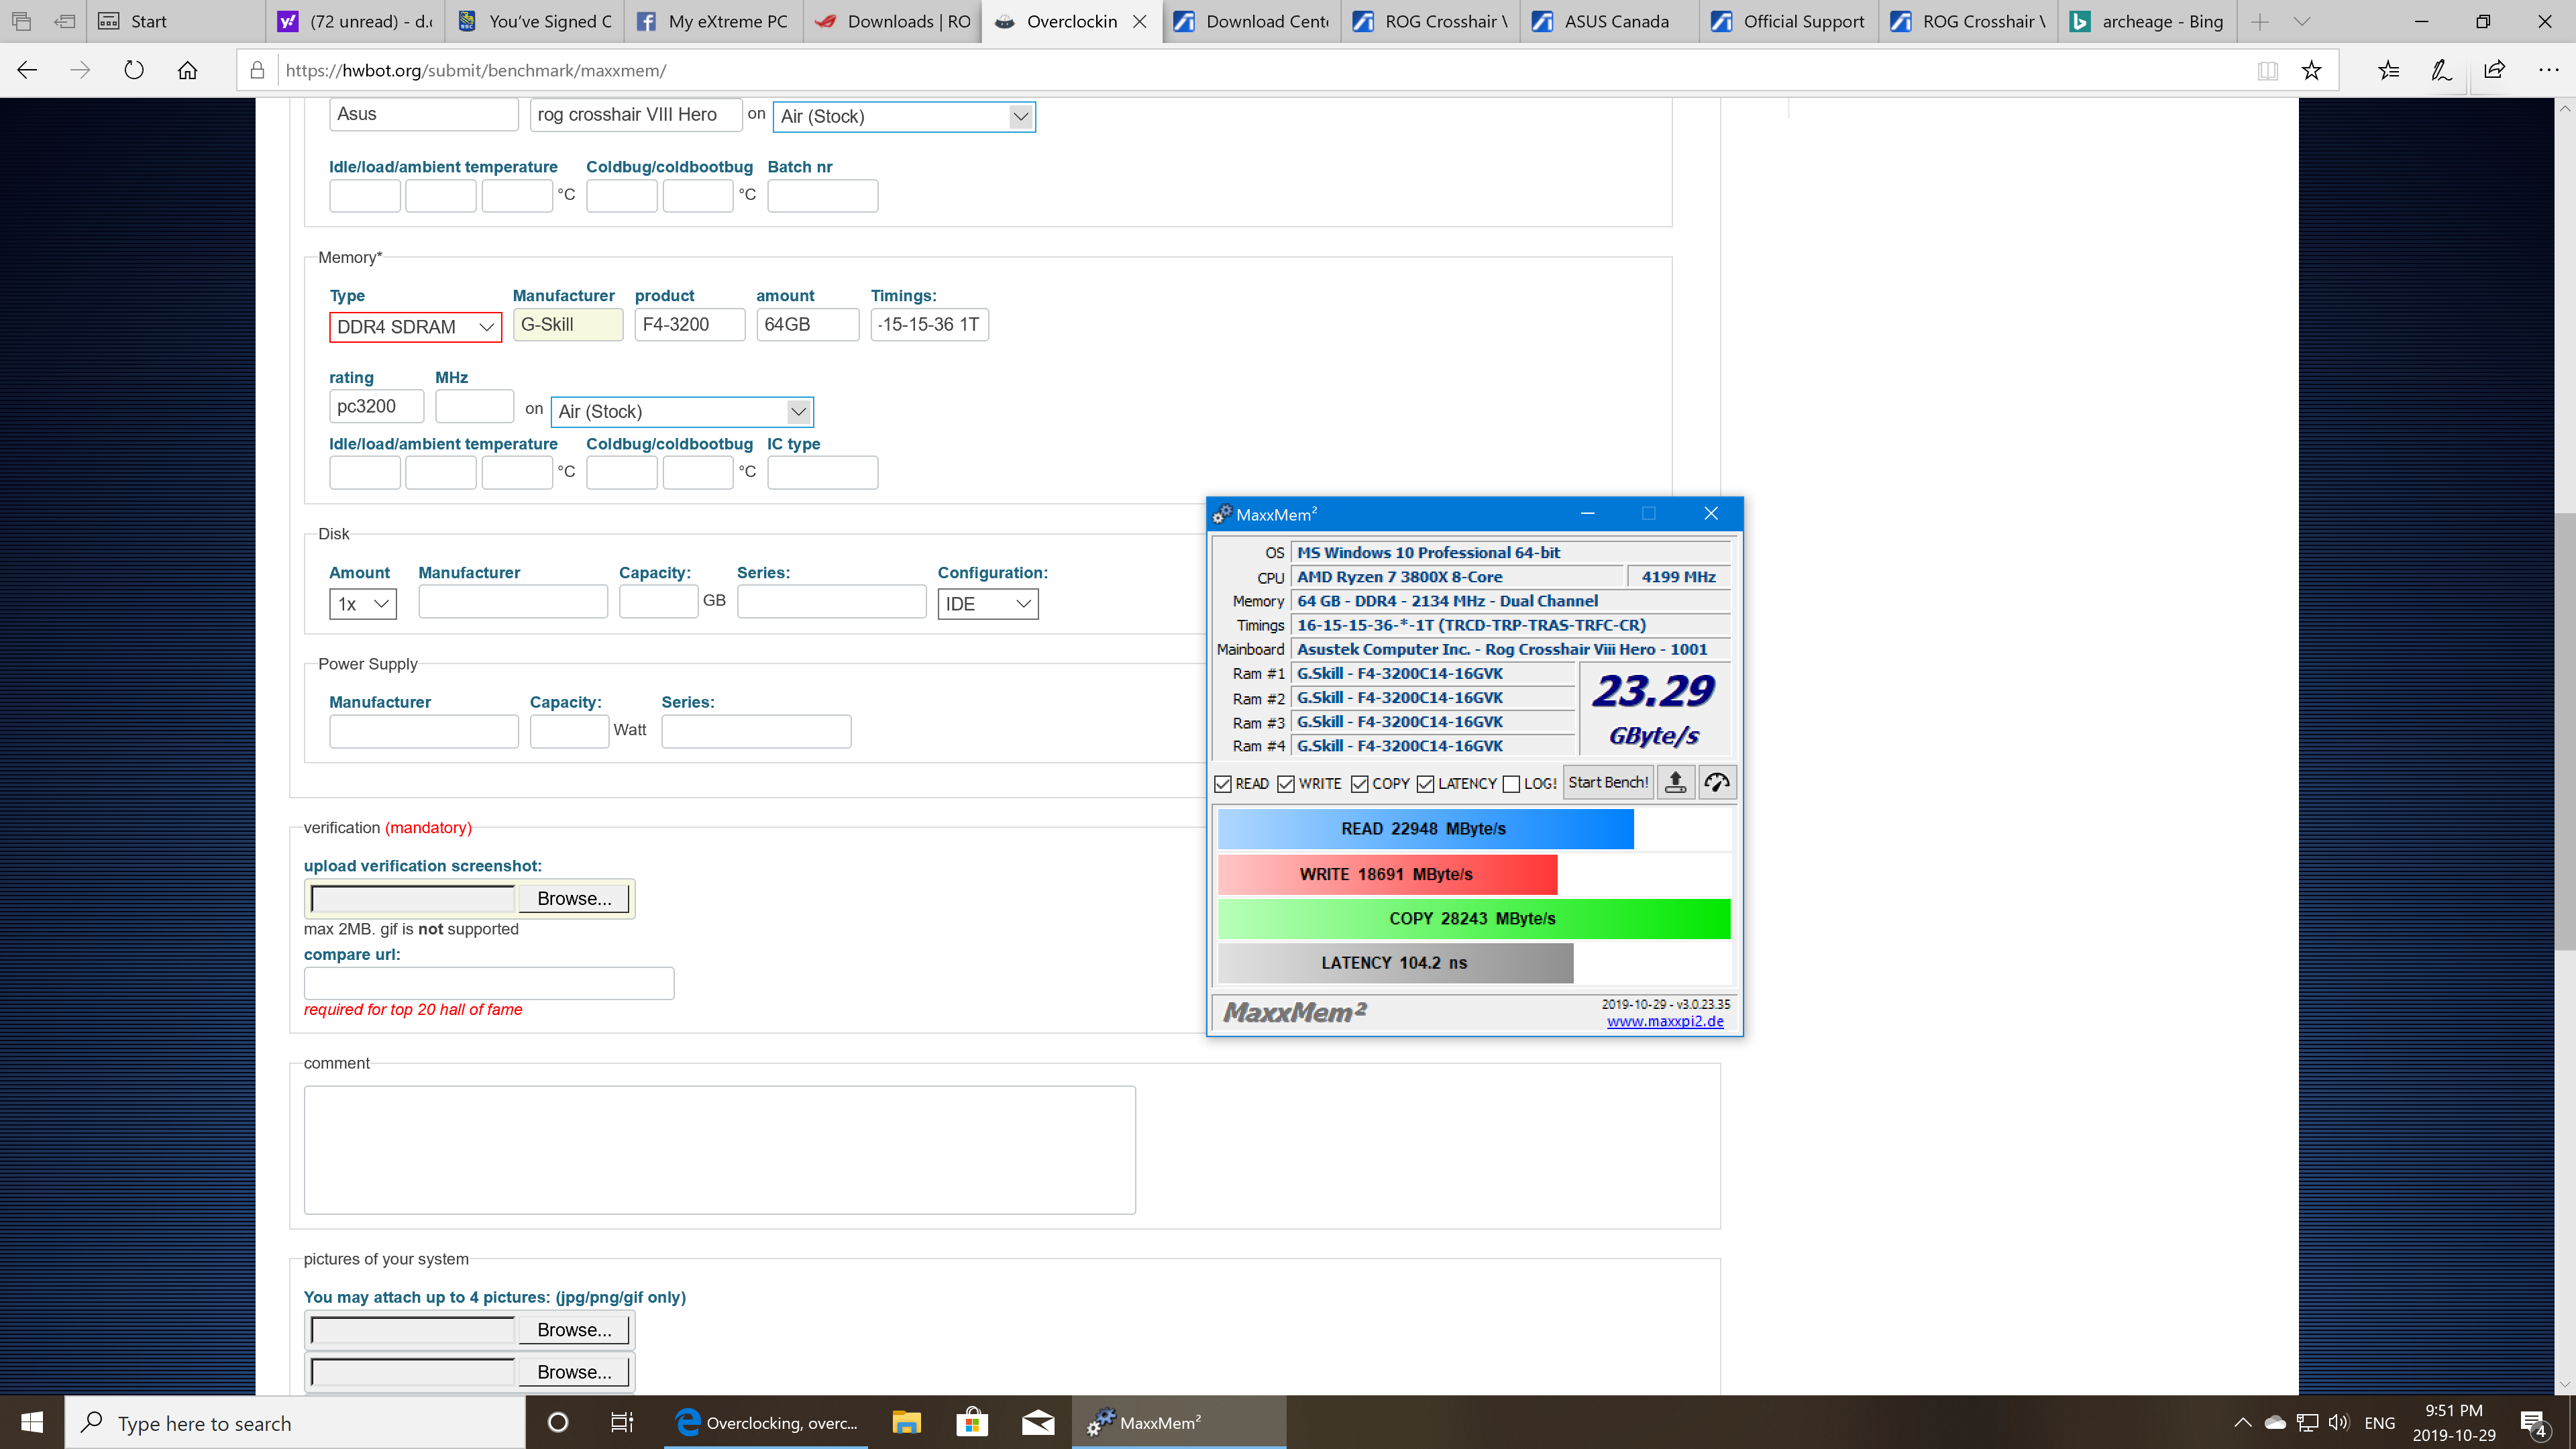Screen dimensions: 2576x1449
Task: Open a new browser tab
Action: point(2260,21)
